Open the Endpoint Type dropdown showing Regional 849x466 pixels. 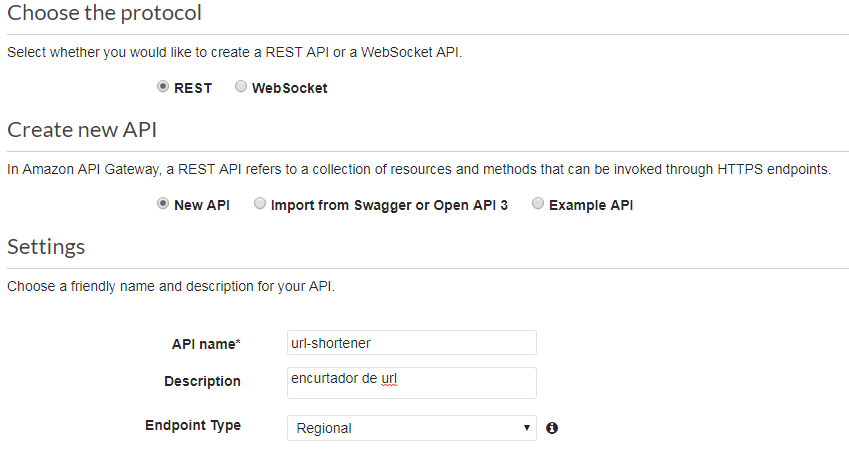[411, 428]
